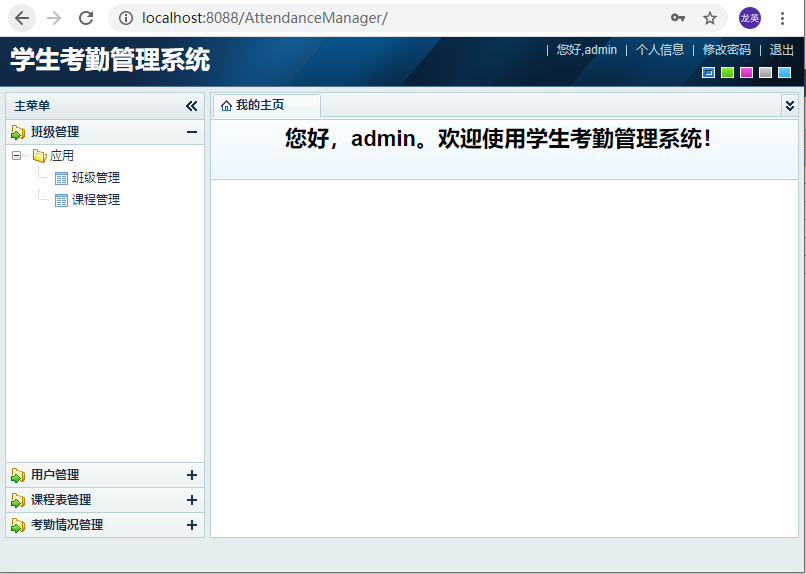Go back with the browser back arrow
The height and width of the screenshot is (574, 806).
[x=22, y=18]
